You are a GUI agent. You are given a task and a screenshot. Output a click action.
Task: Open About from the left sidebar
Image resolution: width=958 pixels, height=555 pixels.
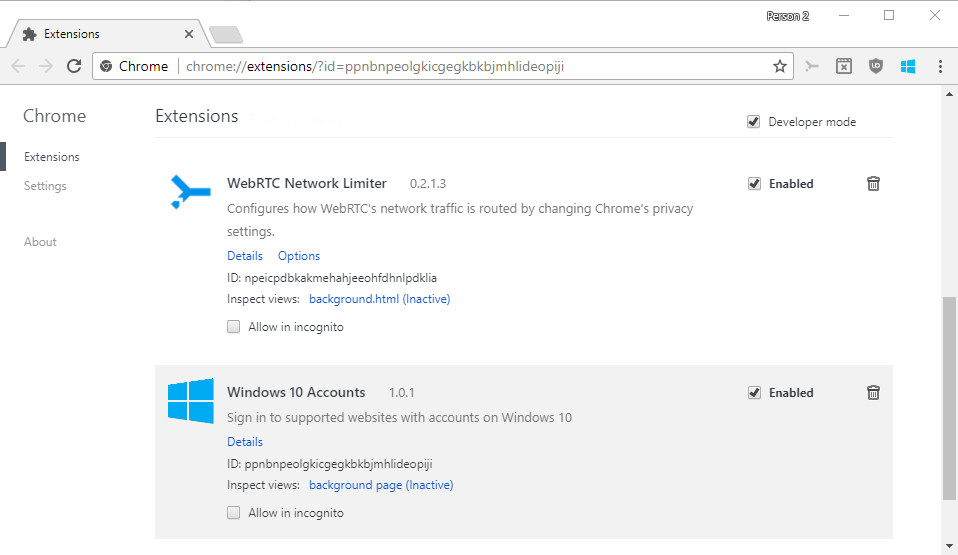(40, 241)
